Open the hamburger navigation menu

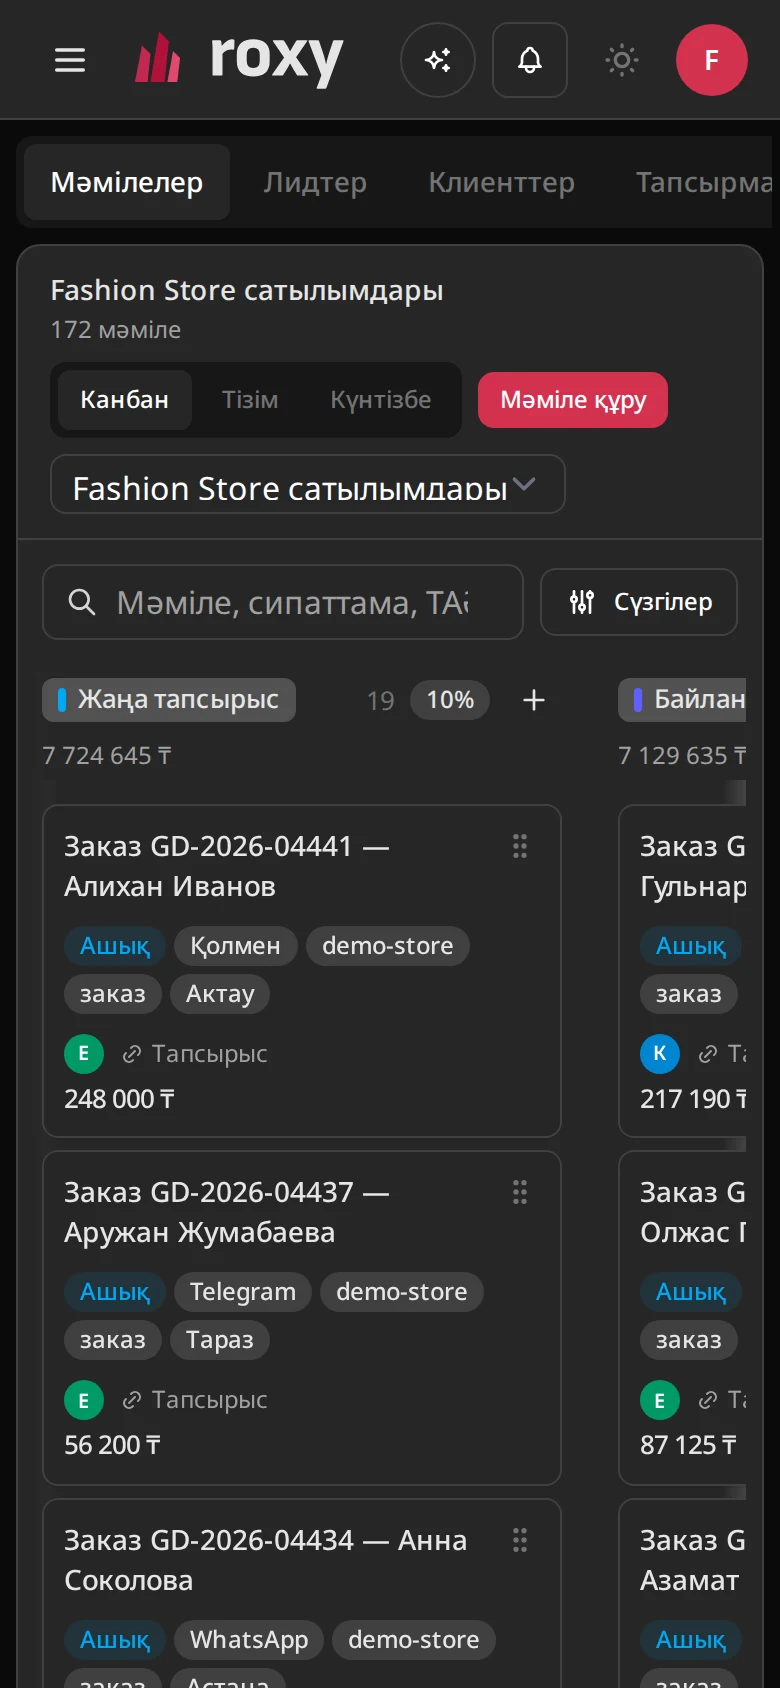(x=70, y=60)
